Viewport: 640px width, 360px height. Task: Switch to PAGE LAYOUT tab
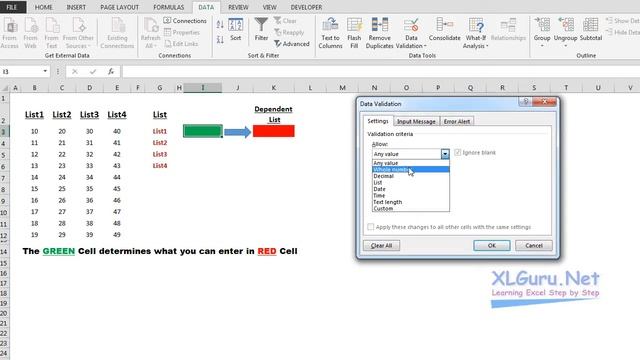tap(120, 7)
